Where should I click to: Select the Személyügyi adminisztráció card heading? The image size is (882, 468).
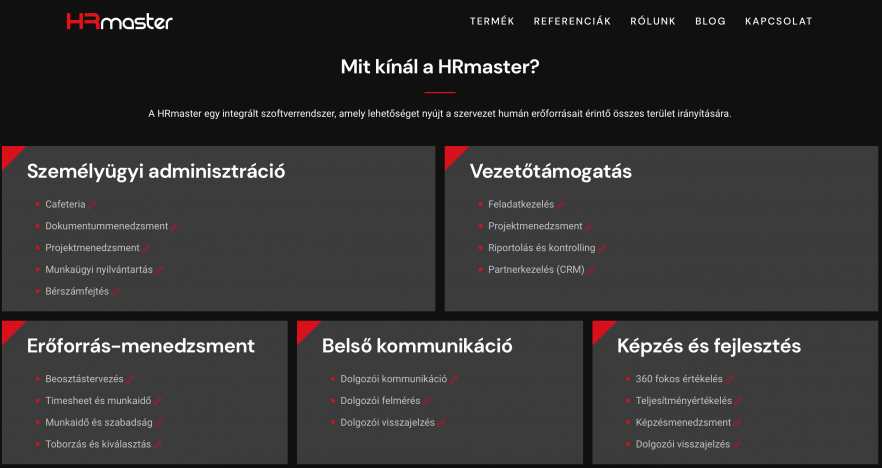156,172
